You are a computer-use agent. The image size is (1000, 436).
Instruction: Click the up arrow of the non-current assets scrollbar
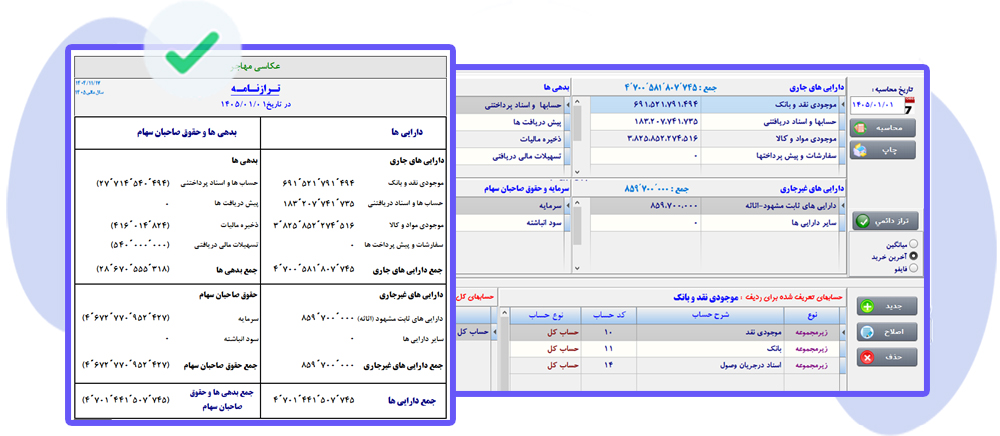[577, 203]
